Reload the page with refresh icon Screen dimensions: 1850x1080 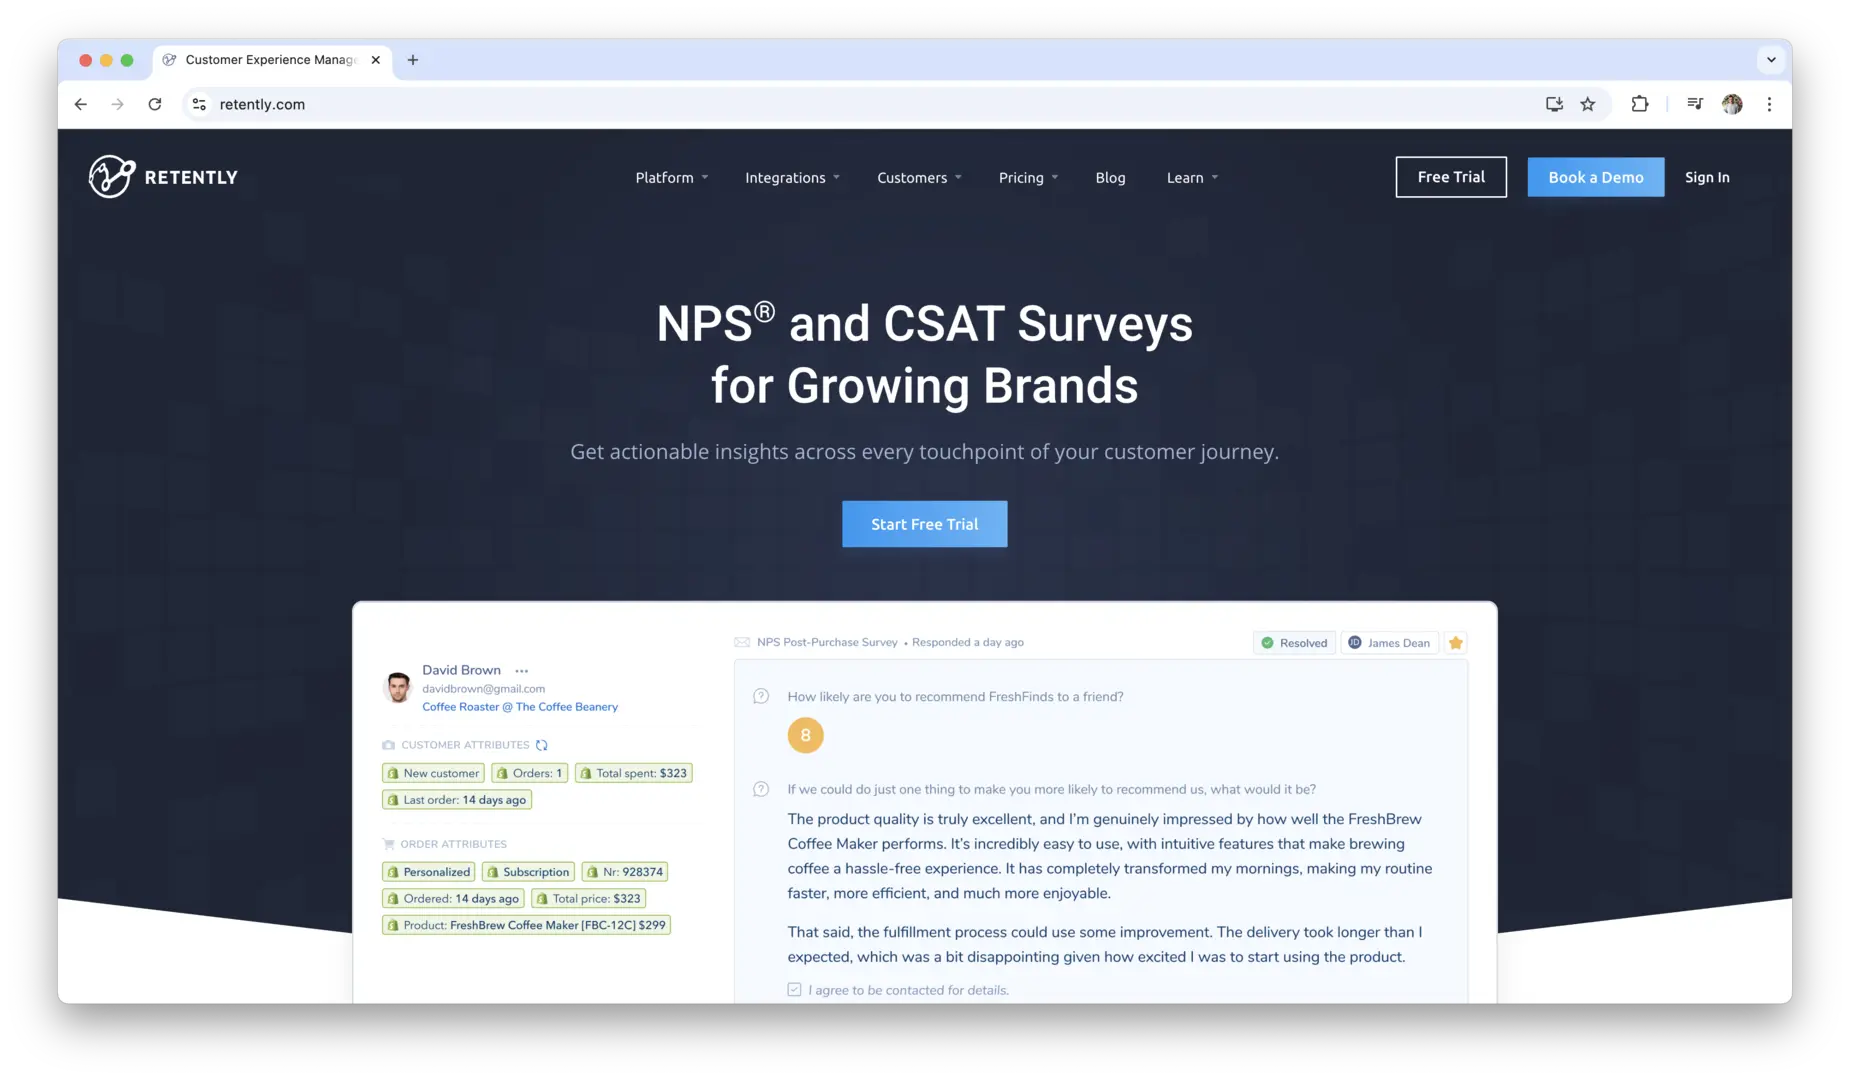[x=155, y=104]
